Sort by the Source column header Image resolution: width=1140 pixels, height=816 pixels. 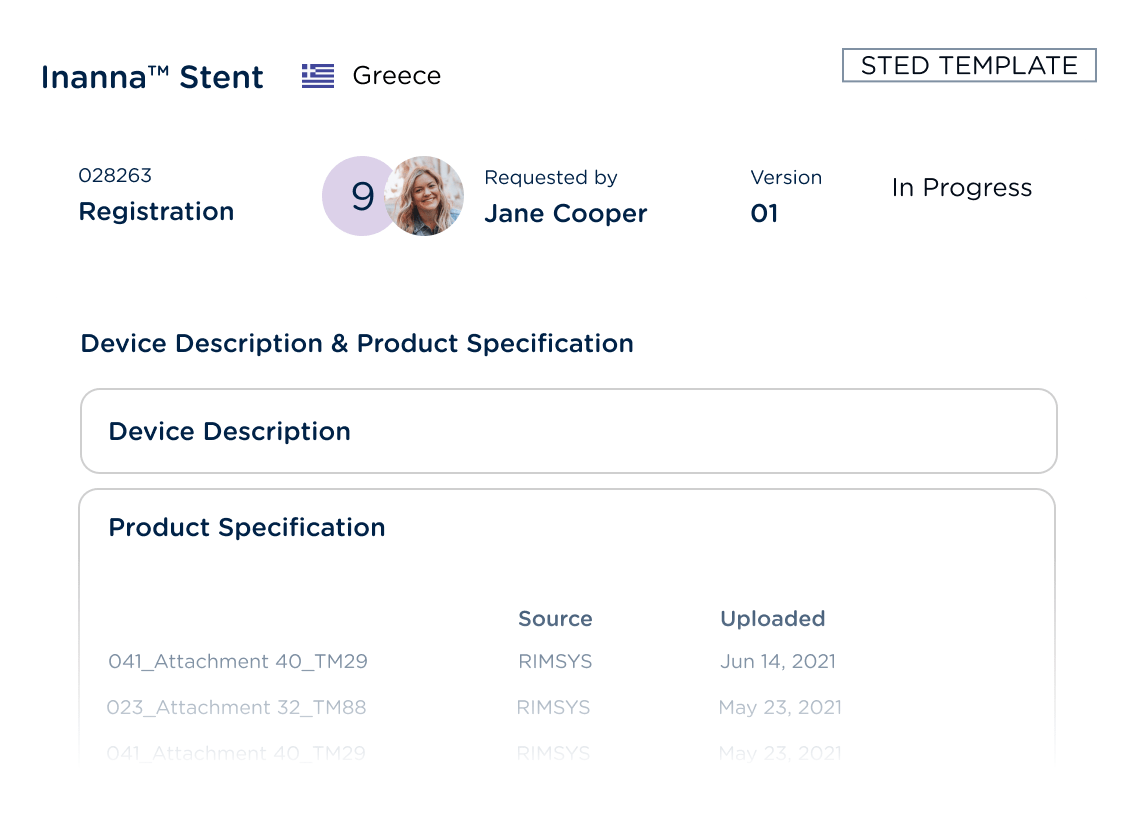[555, 619]
